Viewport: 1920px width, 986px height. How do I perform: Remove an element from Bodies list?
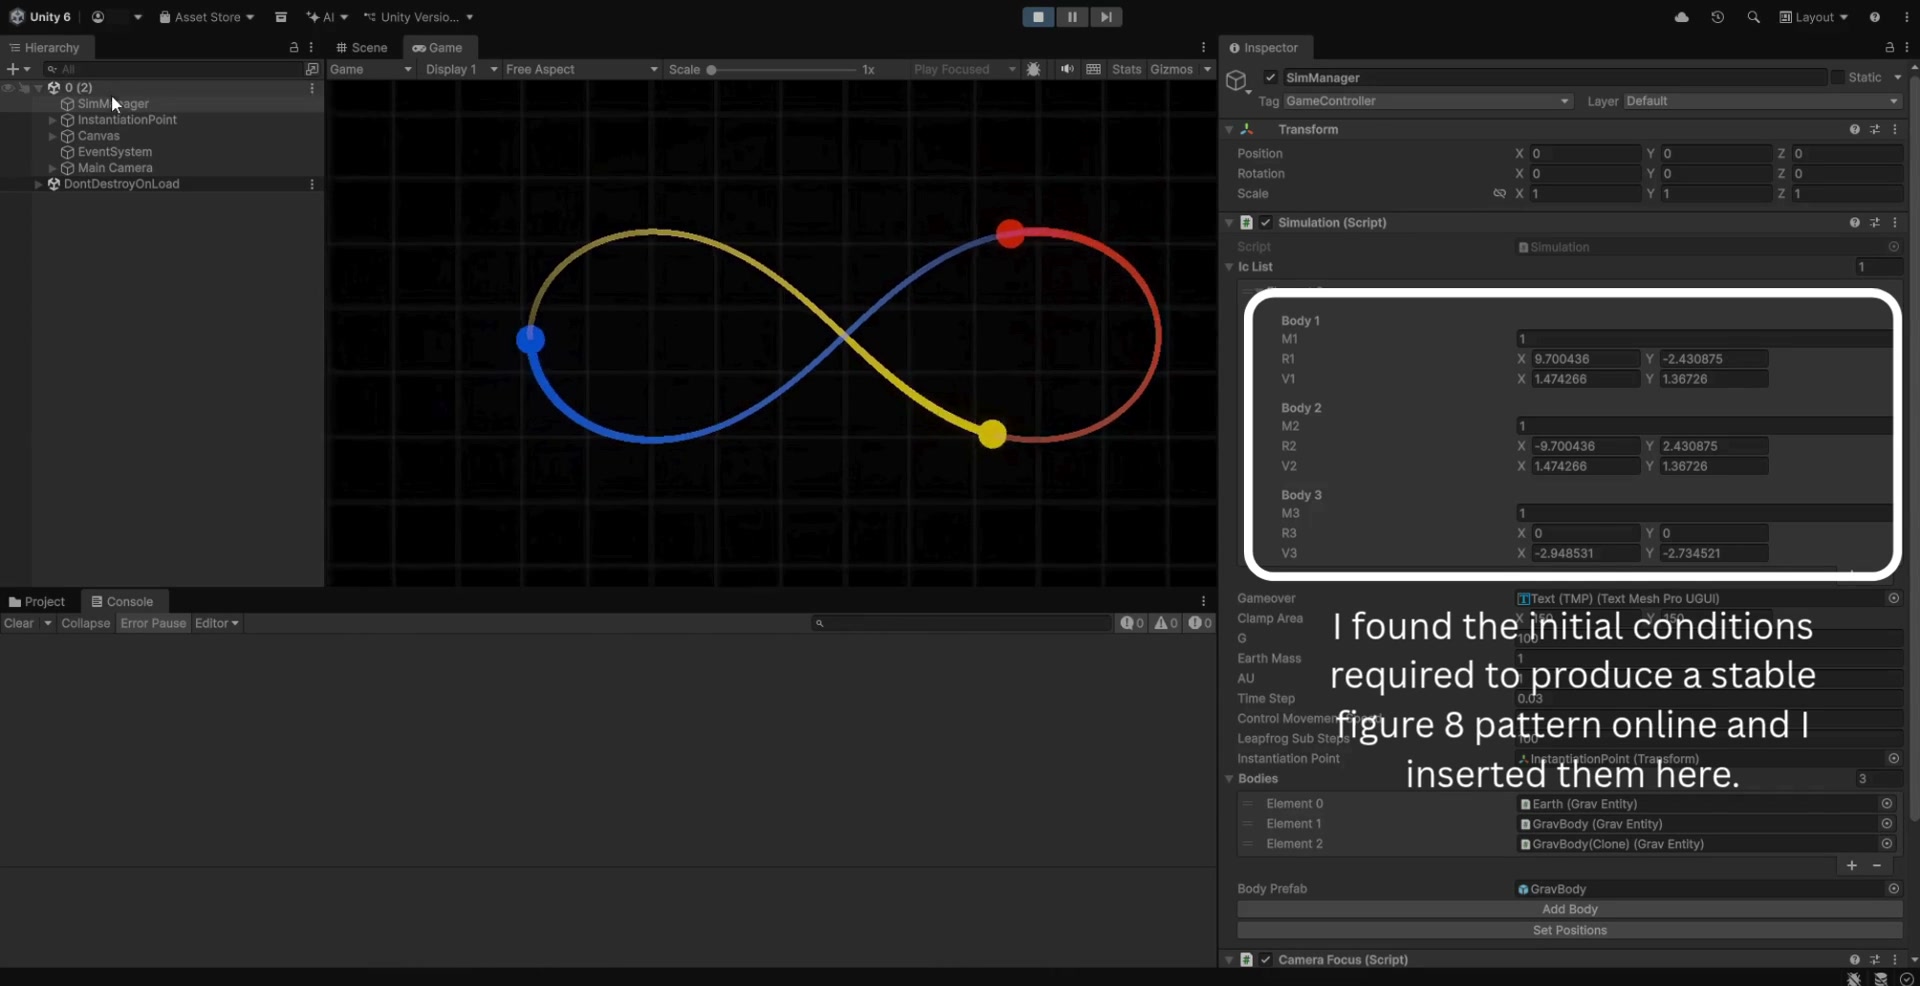coord(1877,866)
